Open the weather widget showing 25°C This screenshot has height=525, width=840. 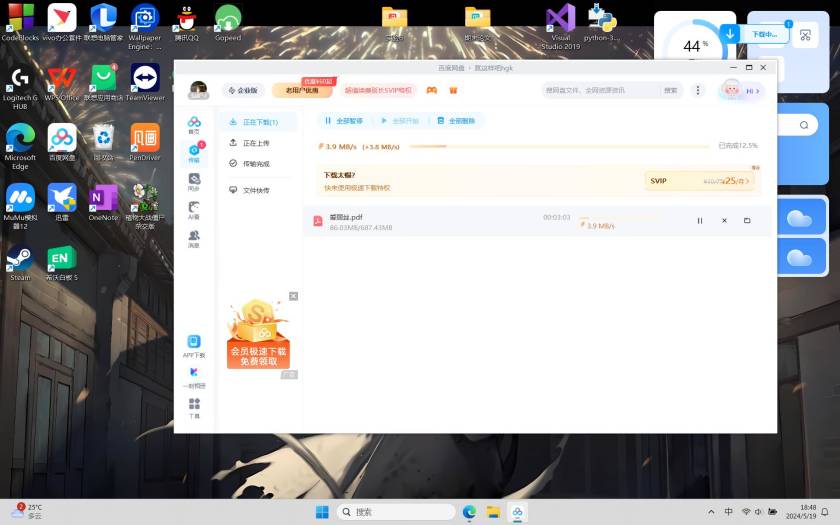[27, 511]
